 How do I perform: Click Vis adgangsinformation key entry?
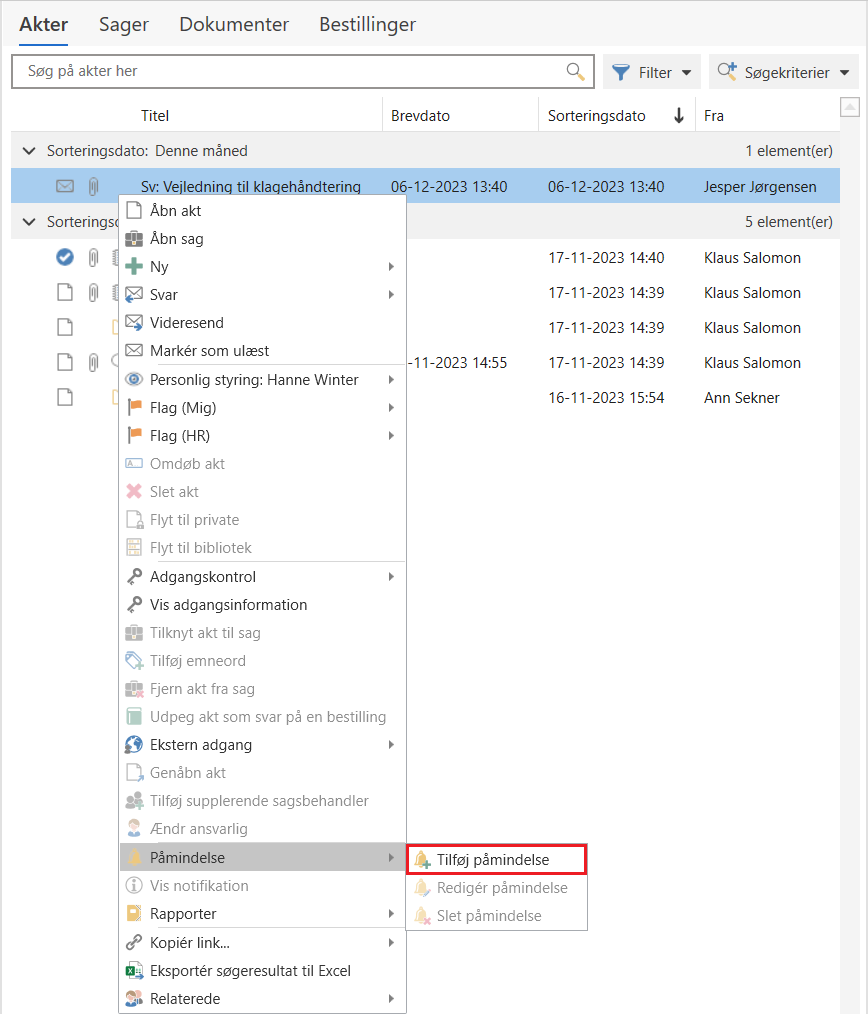pyautogui.click(x=228, y=605)
